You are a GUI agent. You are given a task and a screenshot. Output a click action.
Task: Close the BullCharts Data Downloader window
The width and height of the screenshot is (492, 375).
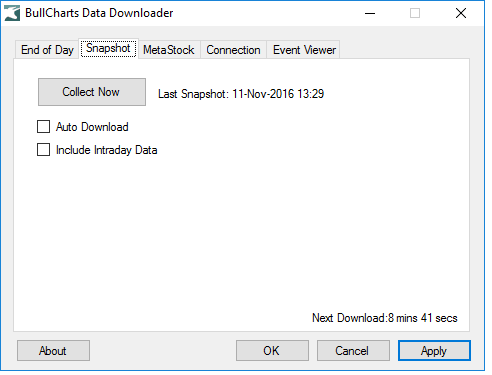(x=461, y=13)
